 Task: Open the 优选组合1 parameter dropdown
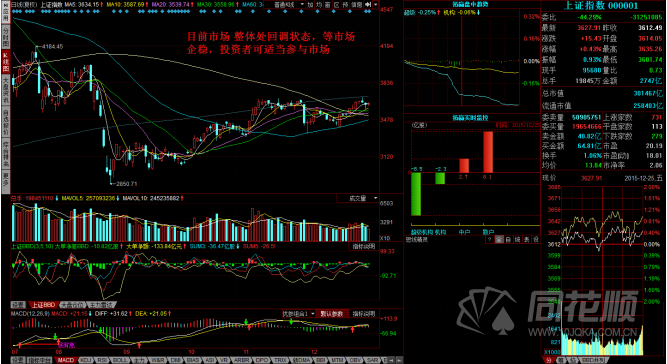pyautogui.click(x=299, y=314)
